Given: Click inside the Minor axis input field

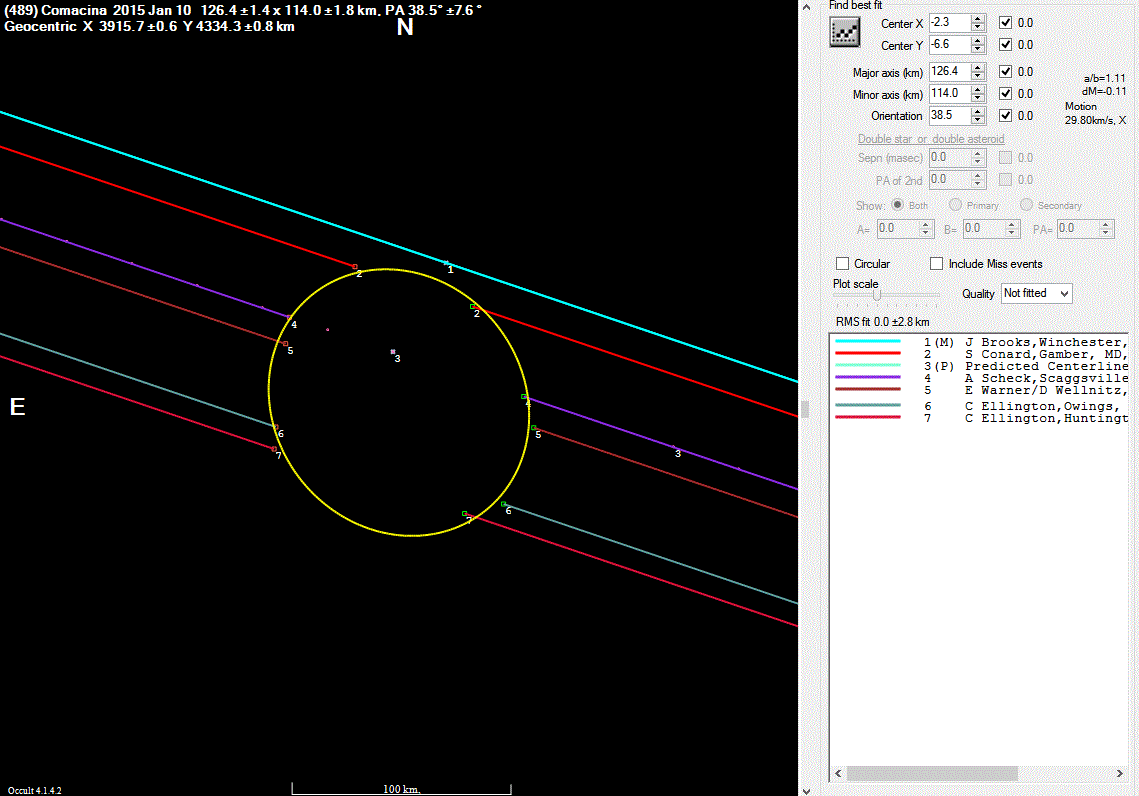Looking at the screenshot, I should 948,94.
